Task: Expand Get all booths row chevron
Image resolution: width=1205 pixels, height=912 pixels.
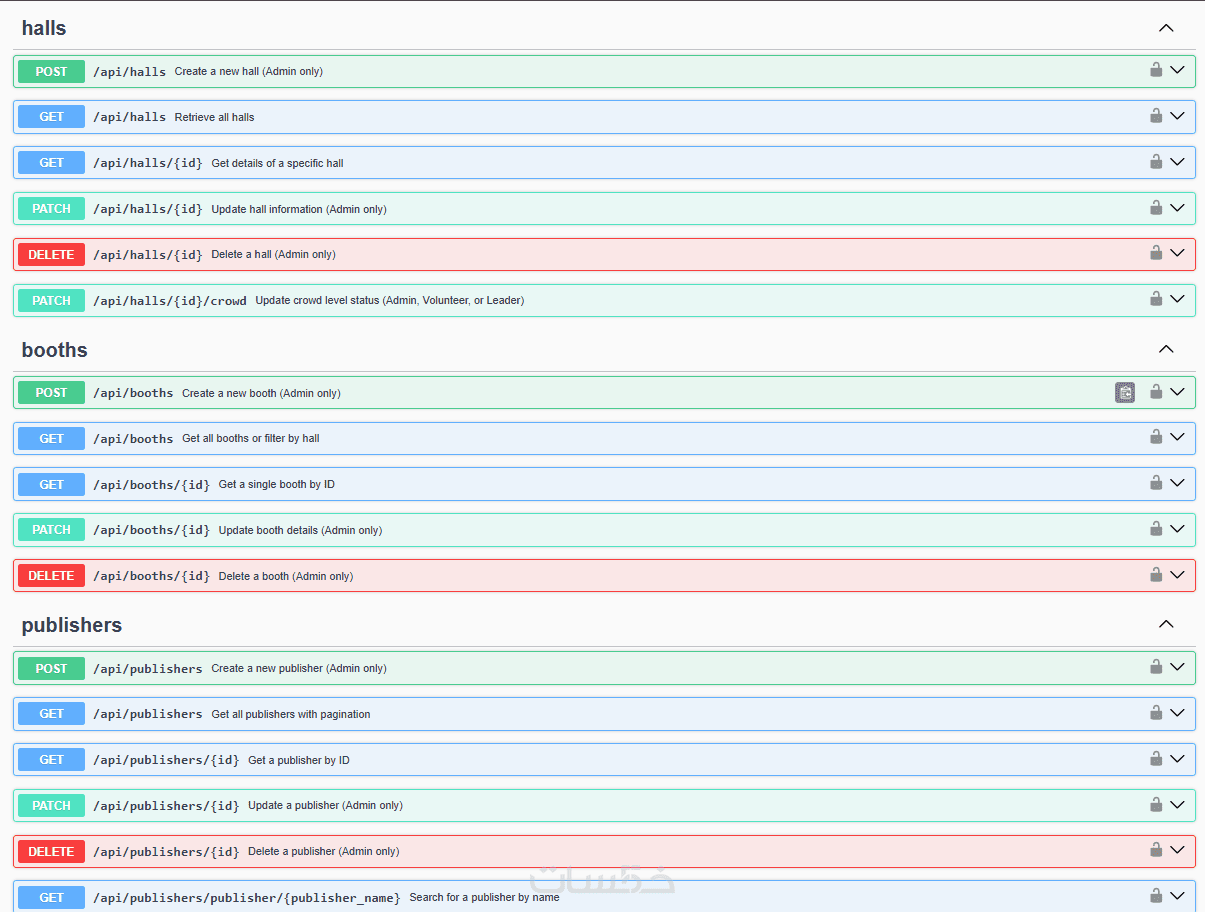Action: click(x=1177, y=437)
